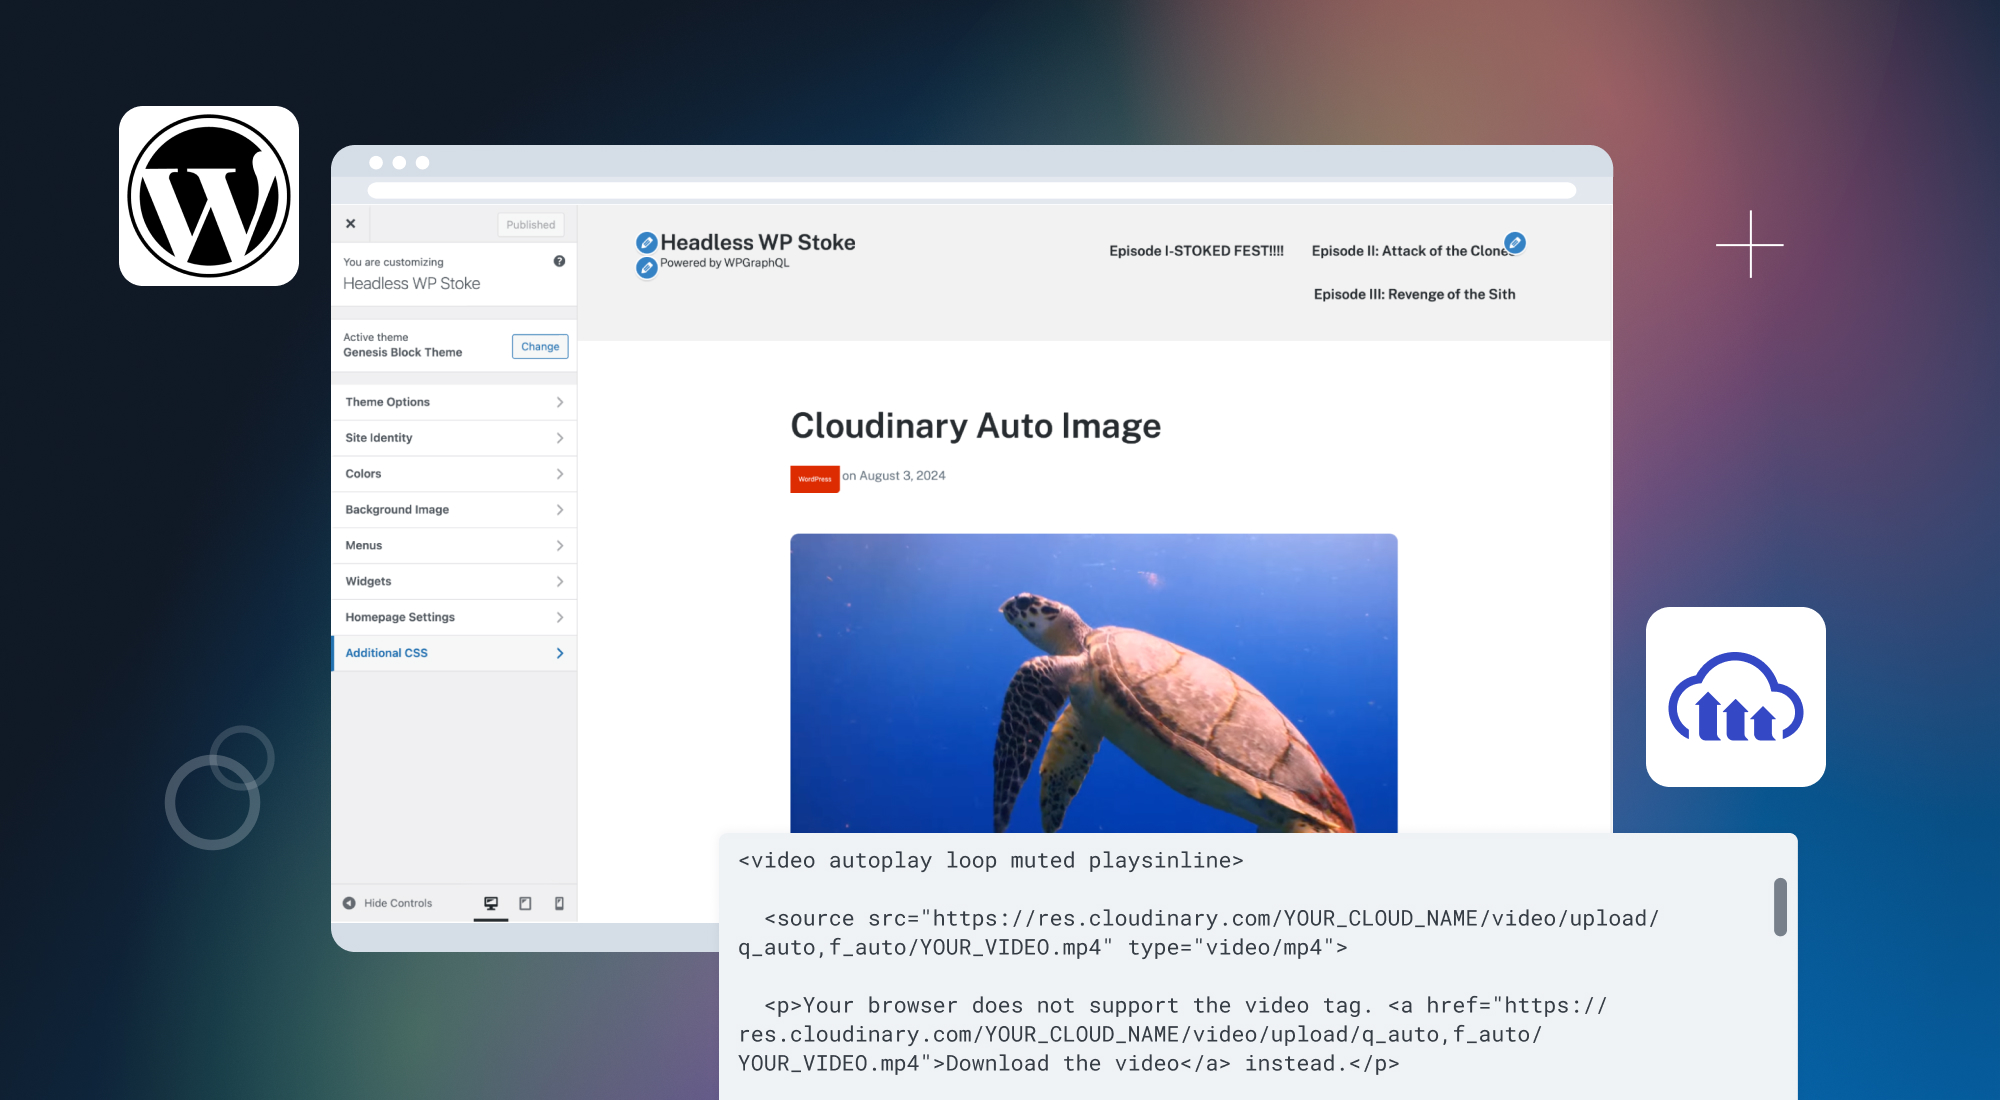Open Episode III: Revenge of the Sith menu item
Image resolution: width=2000 pixels, height=1100 pixels.
pos(1415,294)
